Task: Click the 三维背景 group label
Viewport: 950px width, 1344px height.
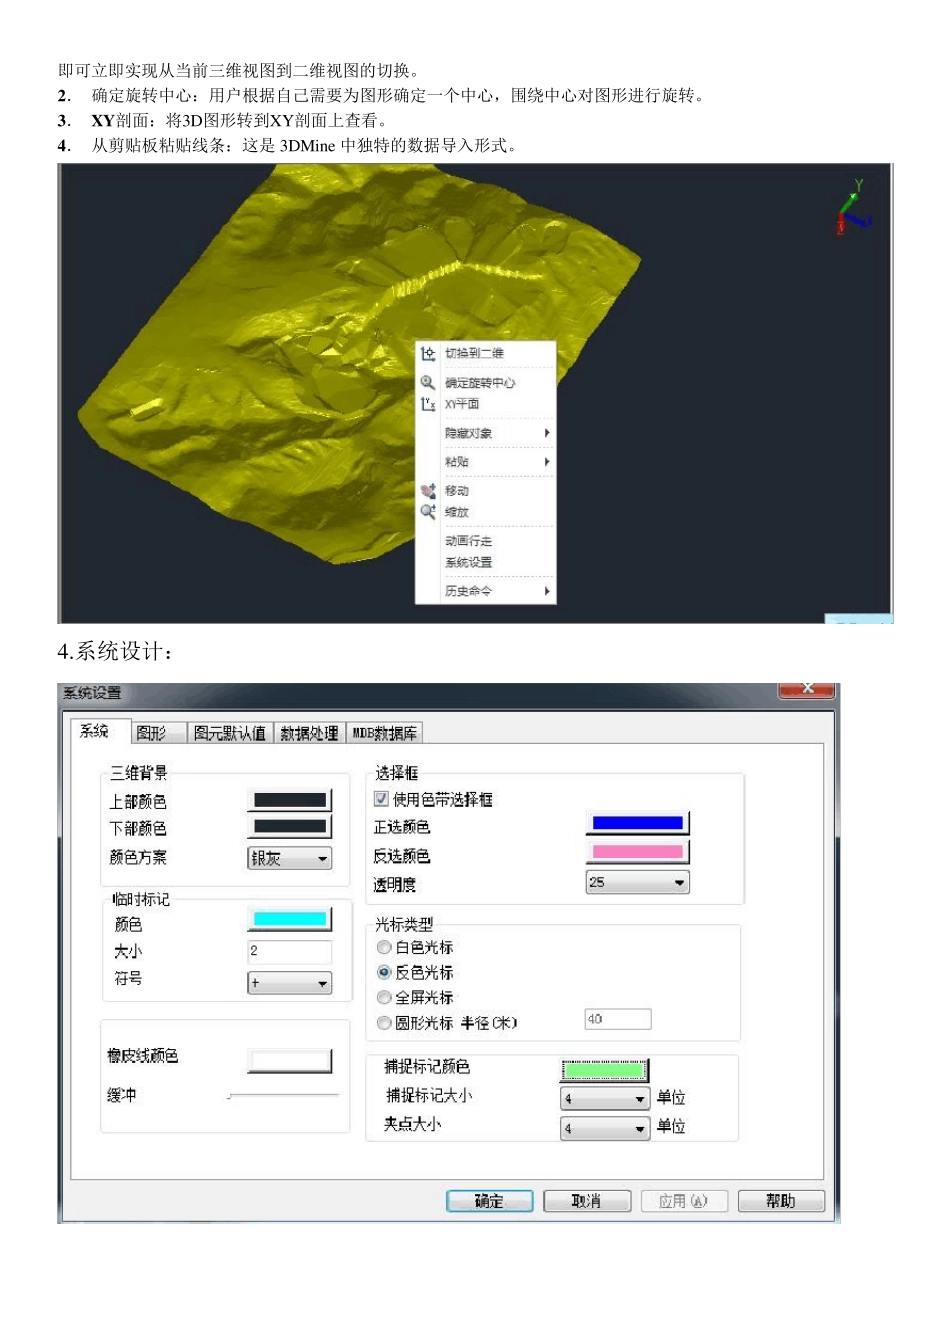Action: pyautogui.click(x=139, y=773)
